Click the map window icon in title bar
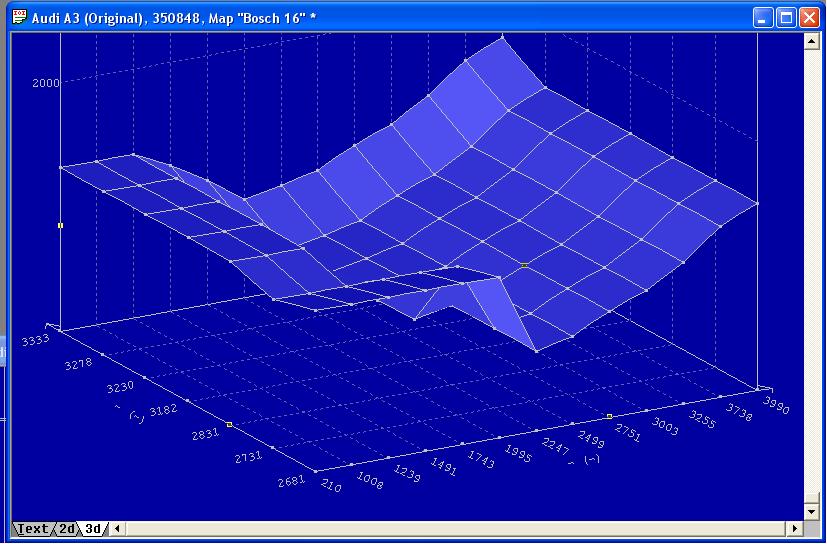The width and height of the screenshot is (827, 544). pos(19,17)
